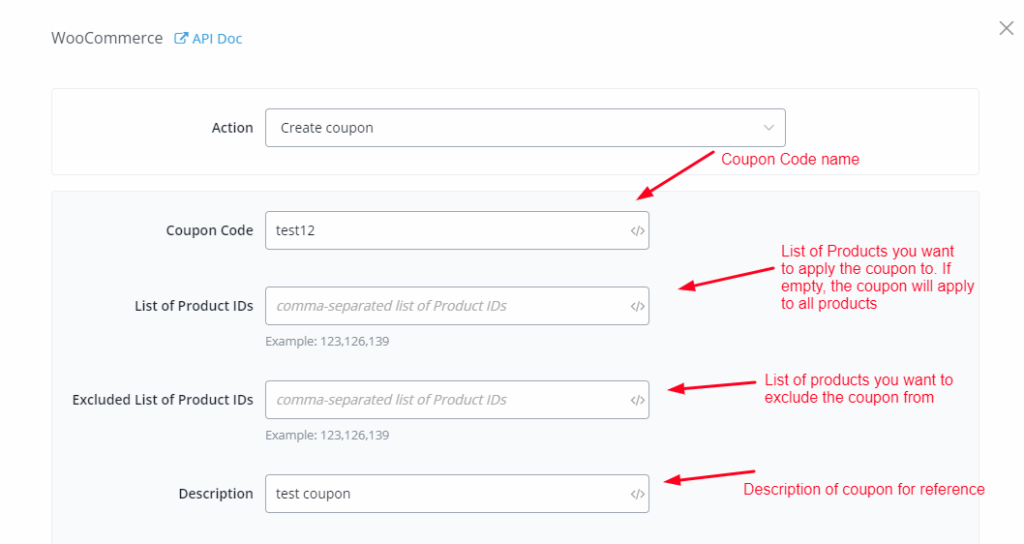Click example hint under List of Product IDs
The width and height of the screenshot is (1024, 544).
click(x=327, y=342)
